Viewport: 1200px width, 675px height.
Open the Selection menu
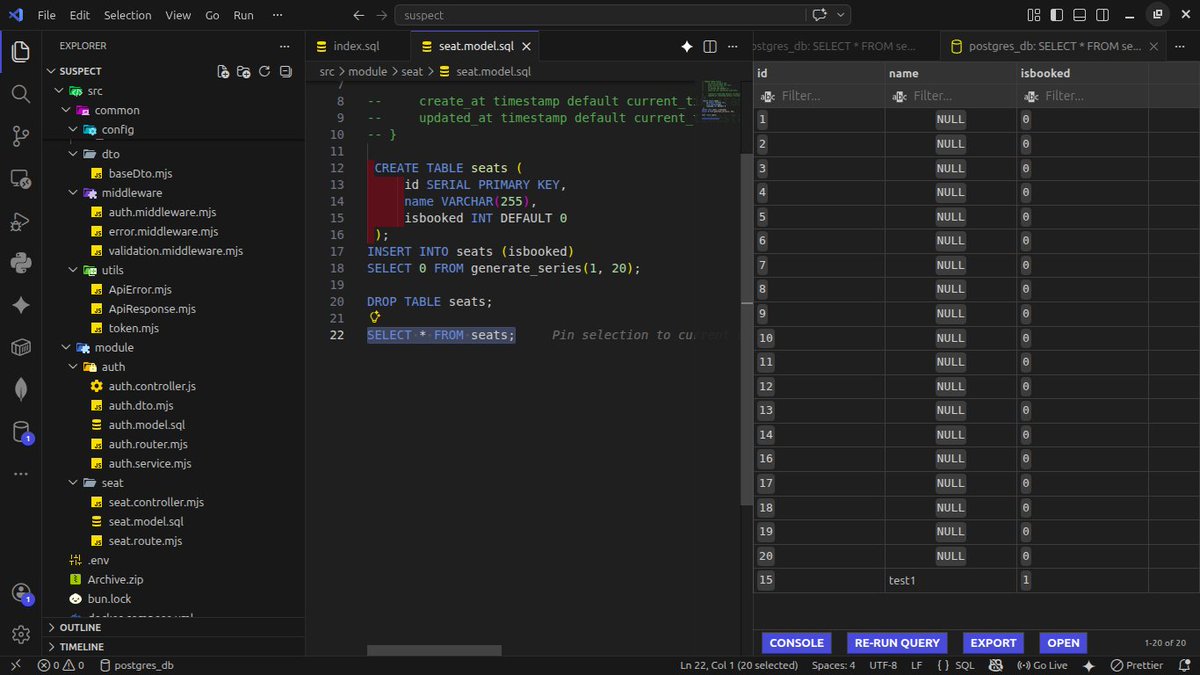(128, 15)
